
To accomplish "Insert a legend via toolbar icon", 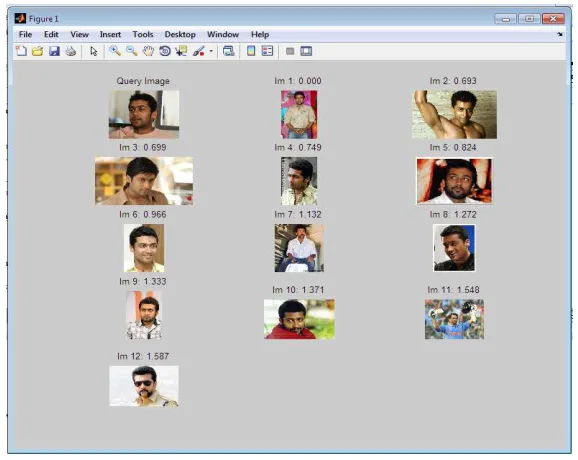I will 268,51.
